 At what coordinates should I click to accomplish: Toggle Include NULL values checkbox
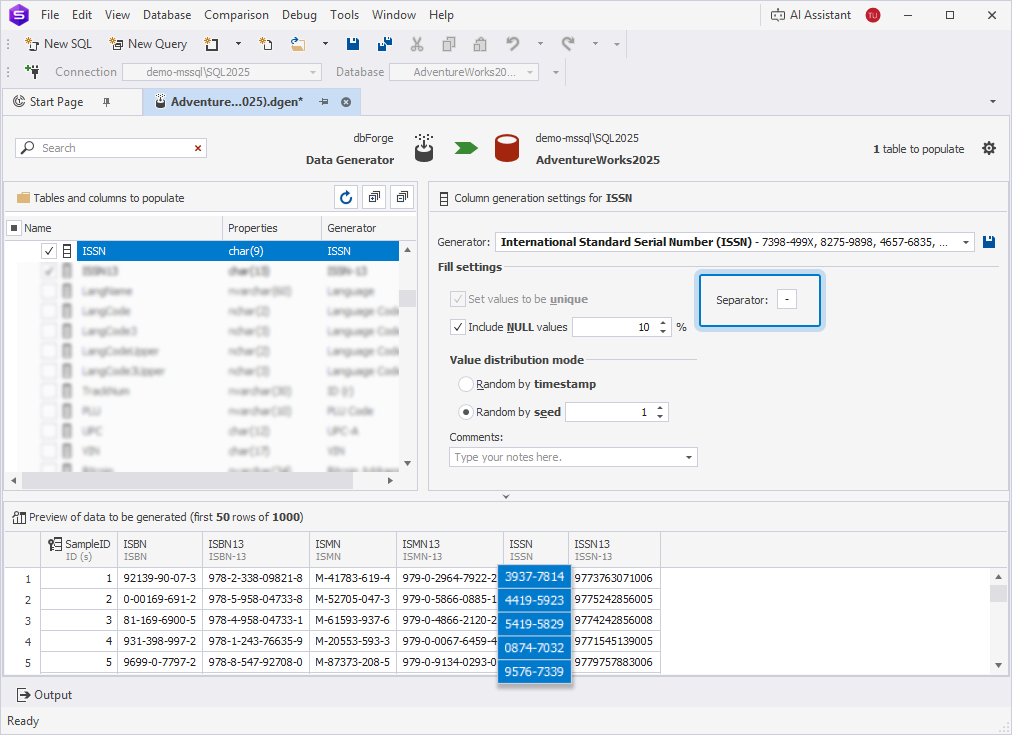tap(458, 327)
